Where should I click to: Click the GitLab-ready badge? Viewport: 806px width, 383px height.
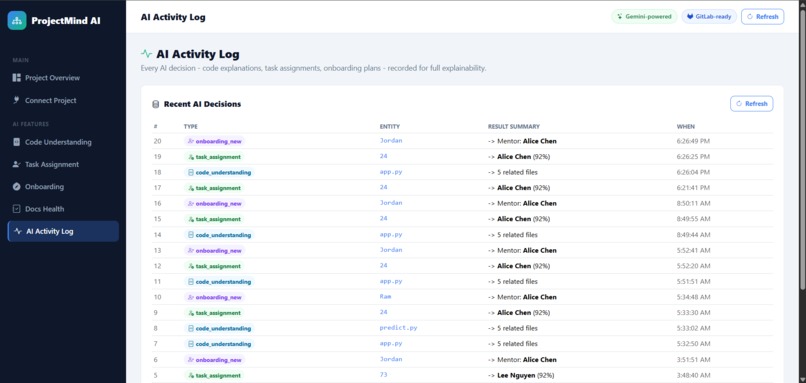tap(709, 16)
